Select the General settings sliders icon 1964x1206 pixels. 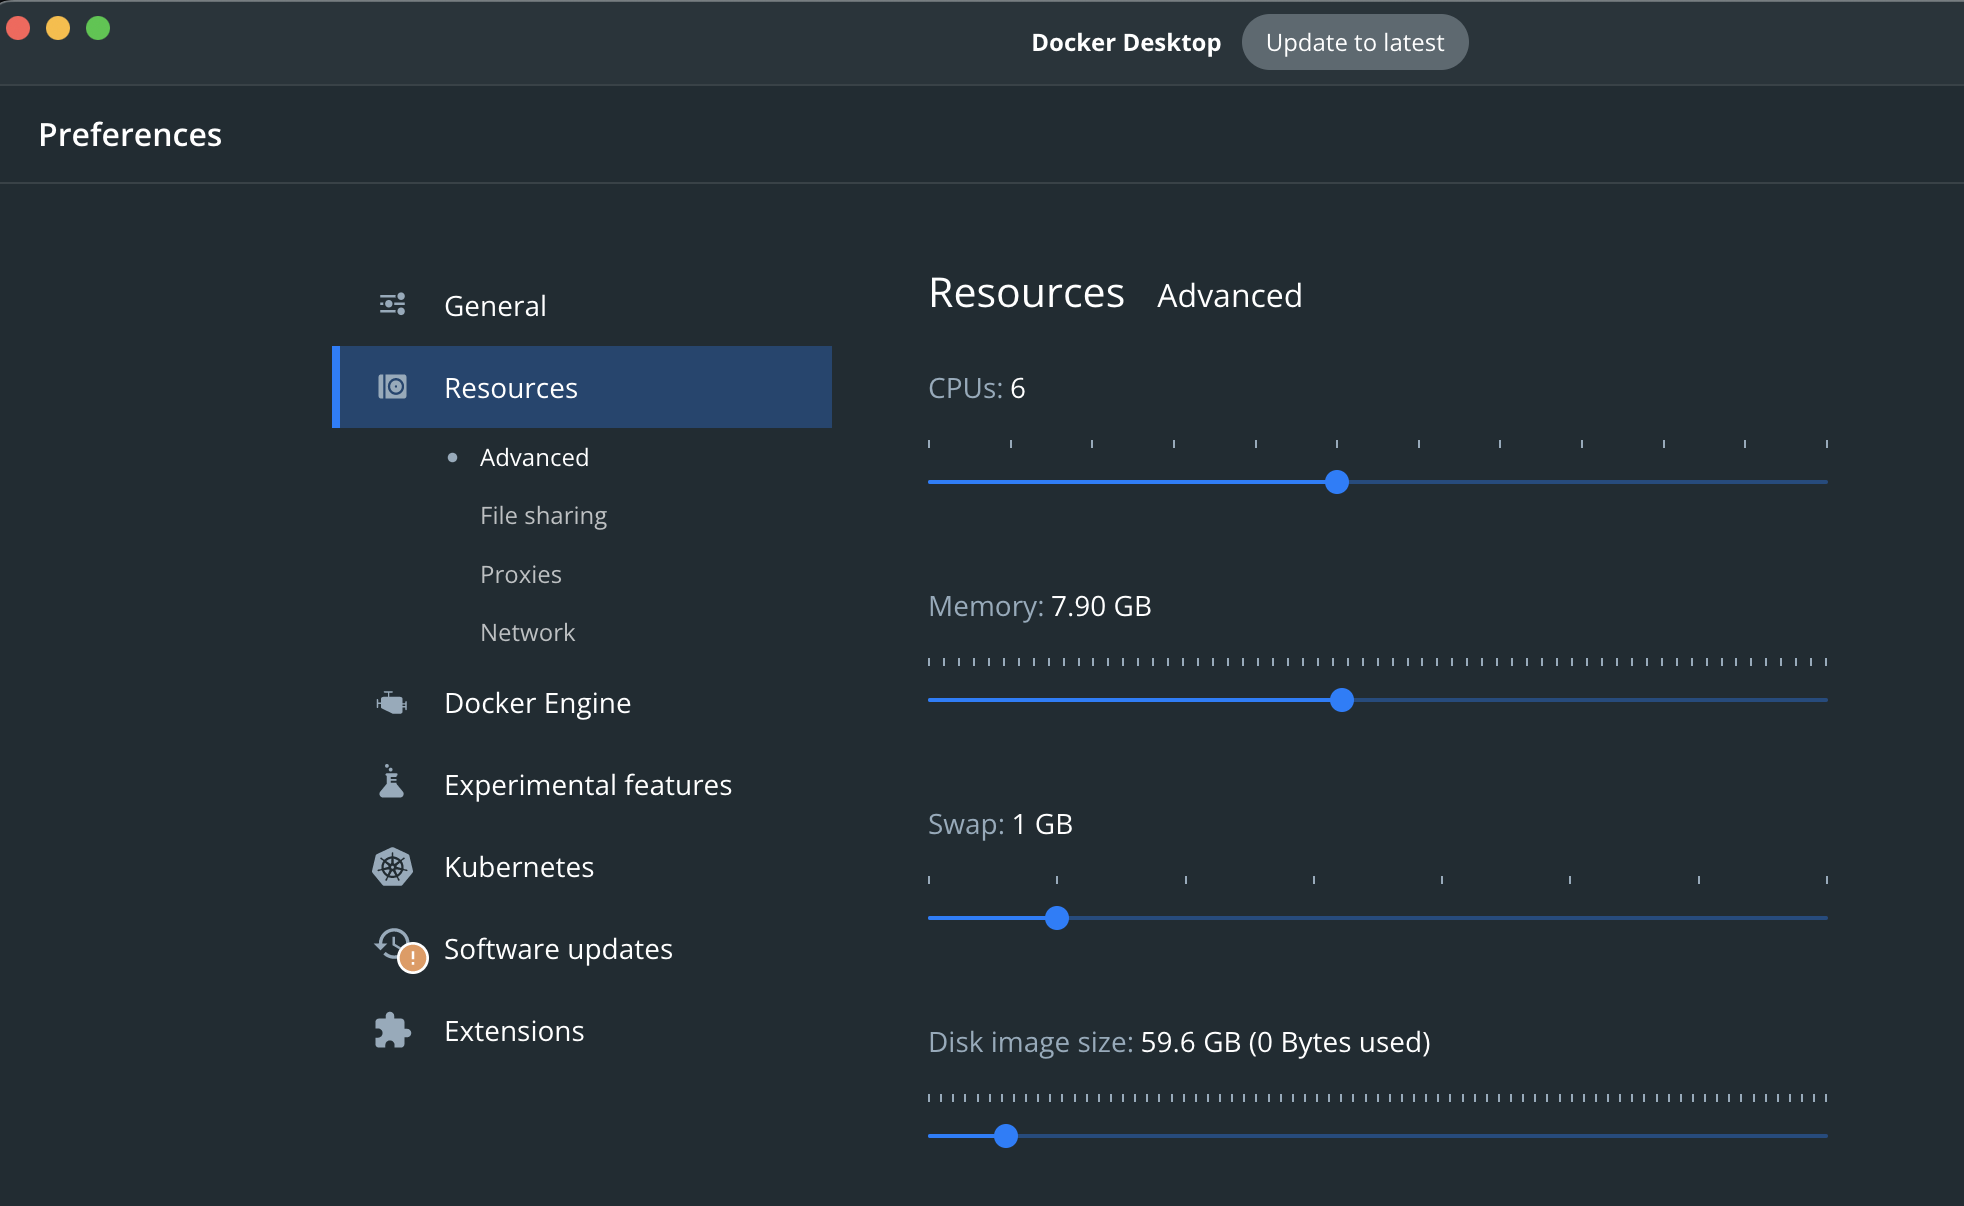pos(392,304)
